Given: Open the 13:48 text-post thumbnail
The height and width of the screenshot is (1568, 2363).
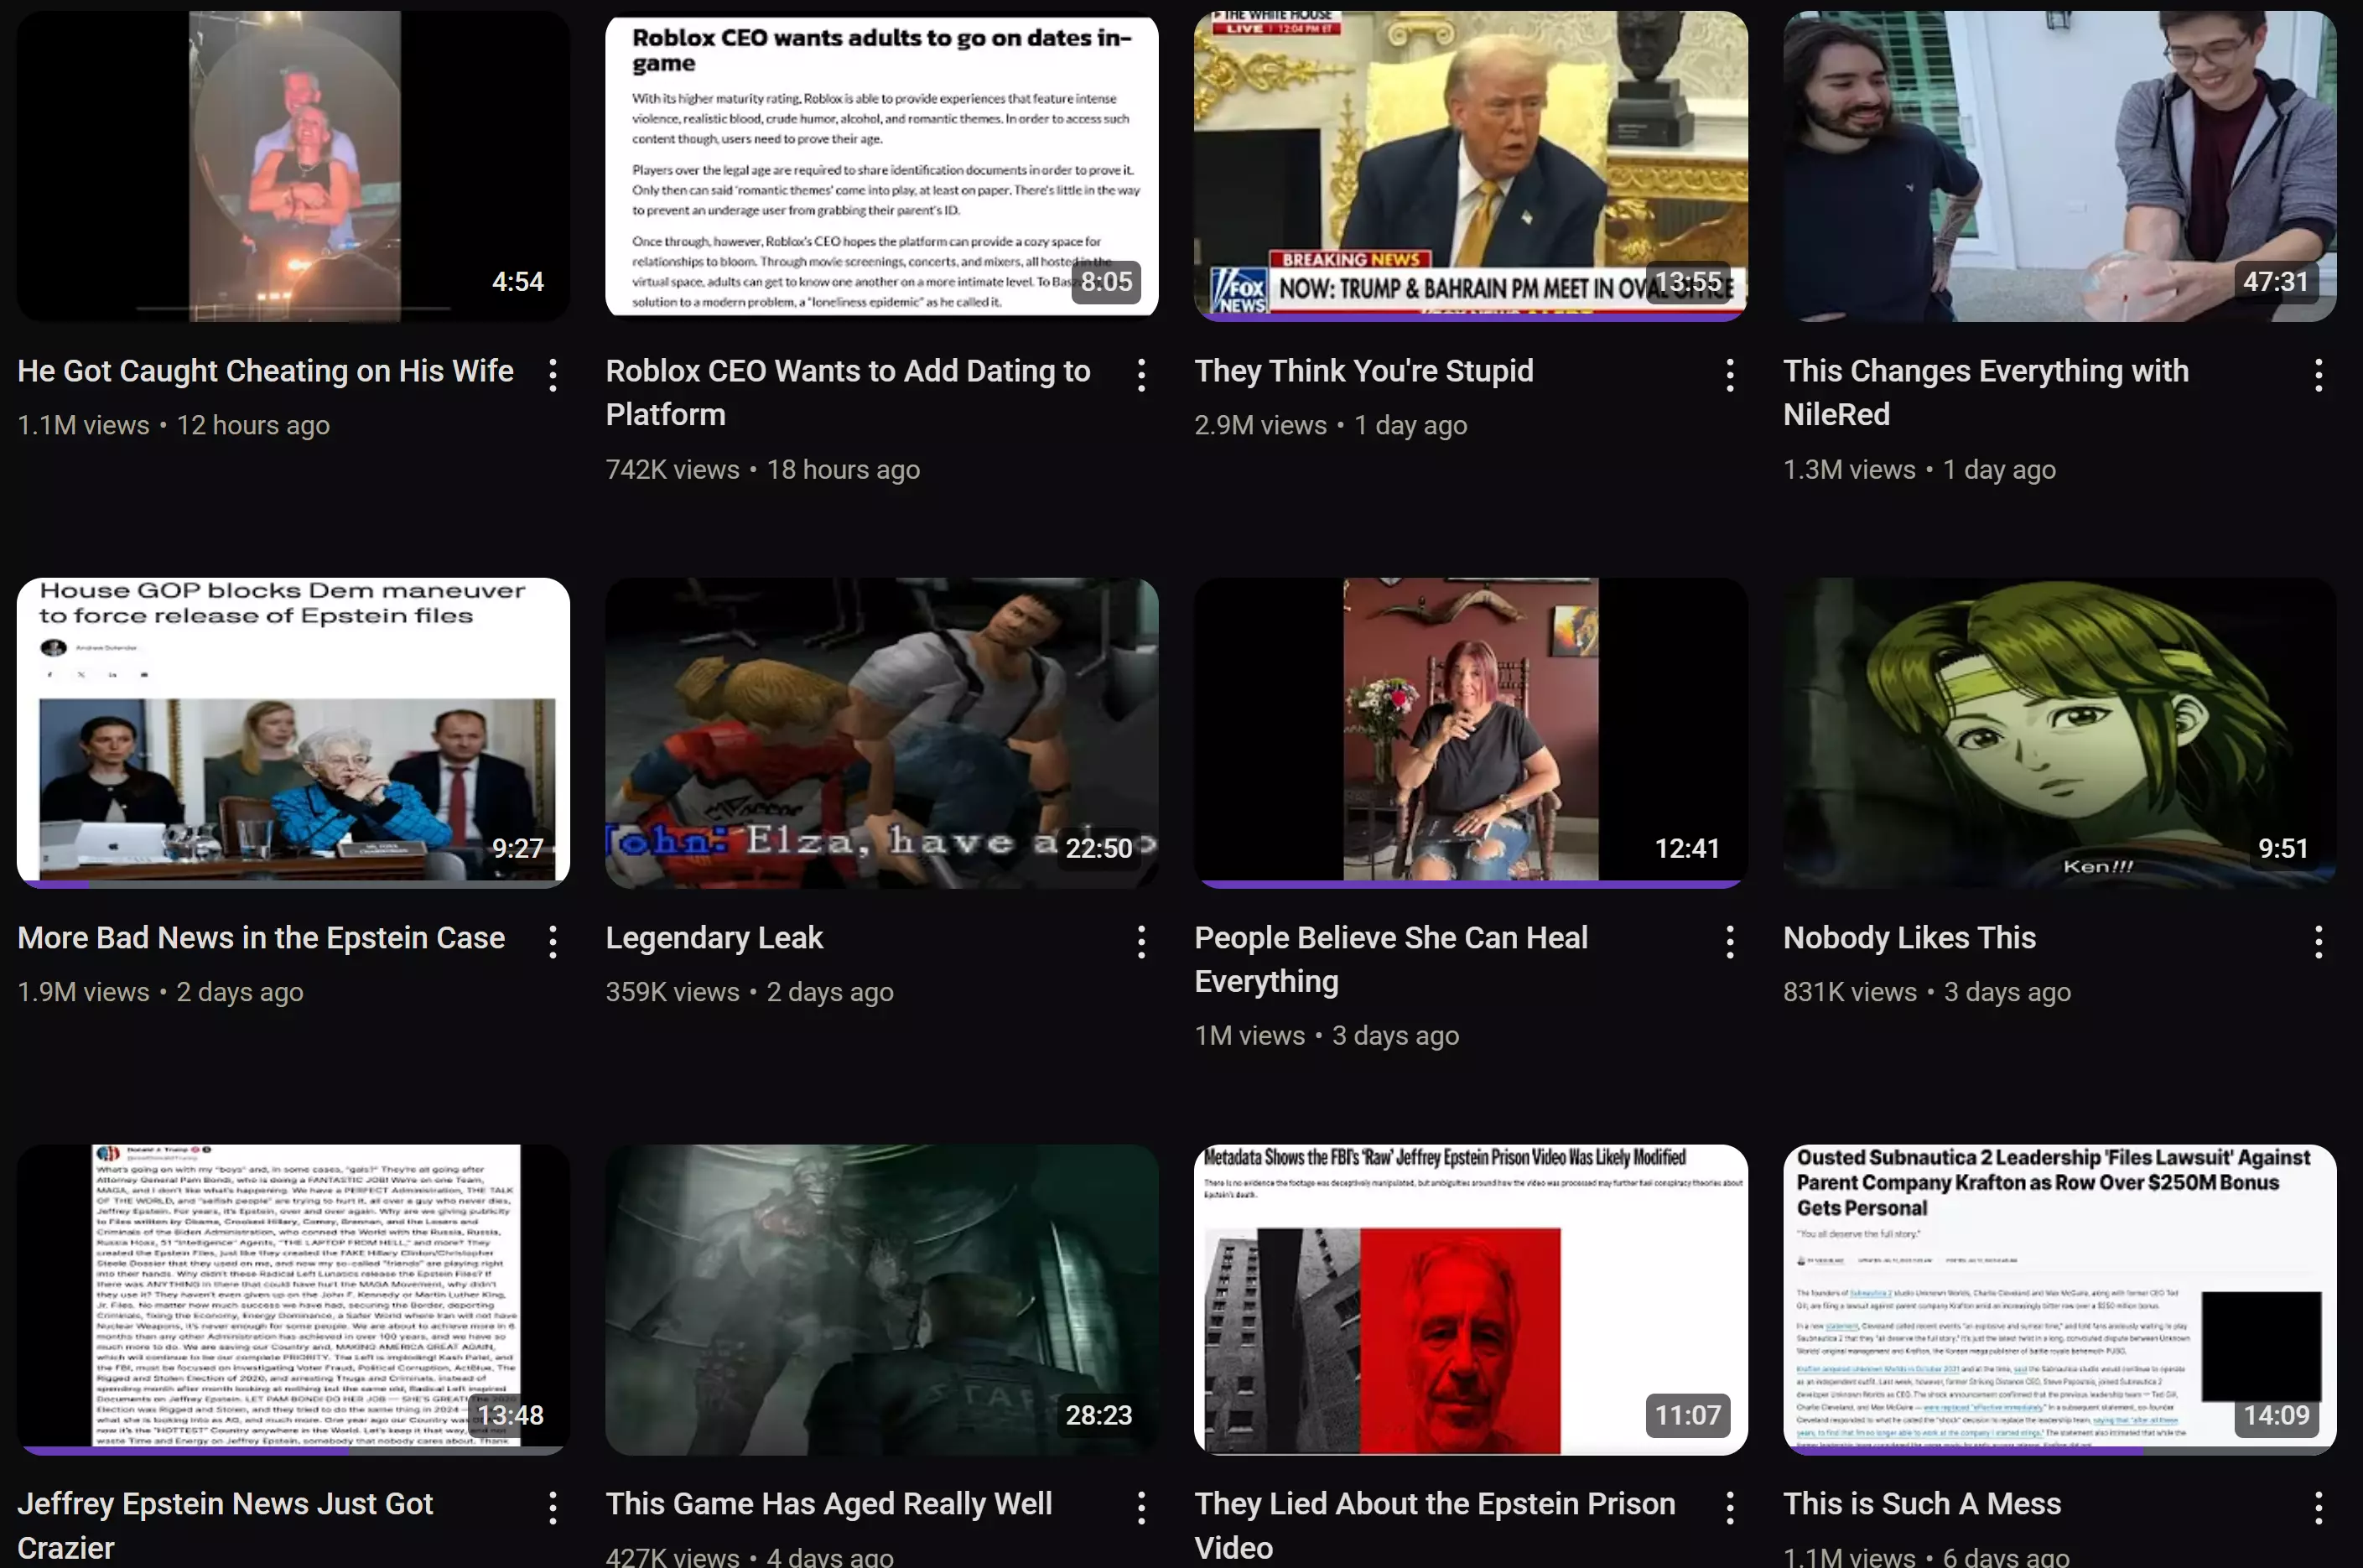Looking at the screenshot, I should tap(293, 1299).
